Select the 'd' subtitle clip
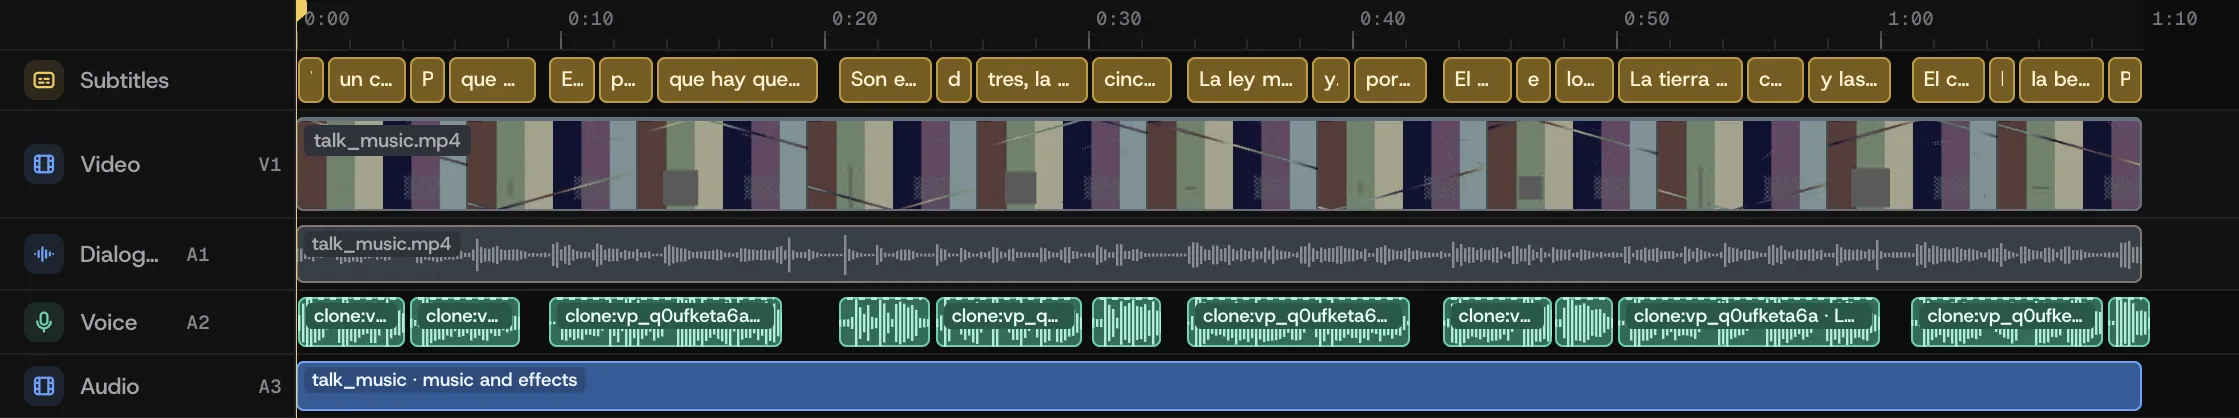Image resolution: width=2239 pixels, height=418 pixels. pyautogui.click(x=954, y=80)
